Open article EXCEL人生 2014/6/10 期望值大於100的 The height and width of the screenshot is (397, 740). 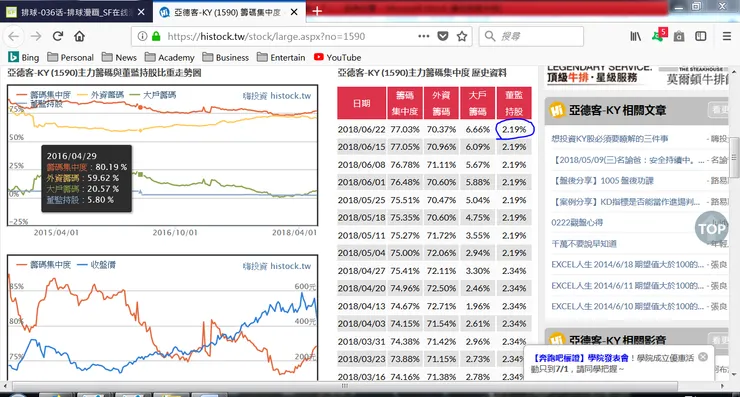tap(628, 306)
